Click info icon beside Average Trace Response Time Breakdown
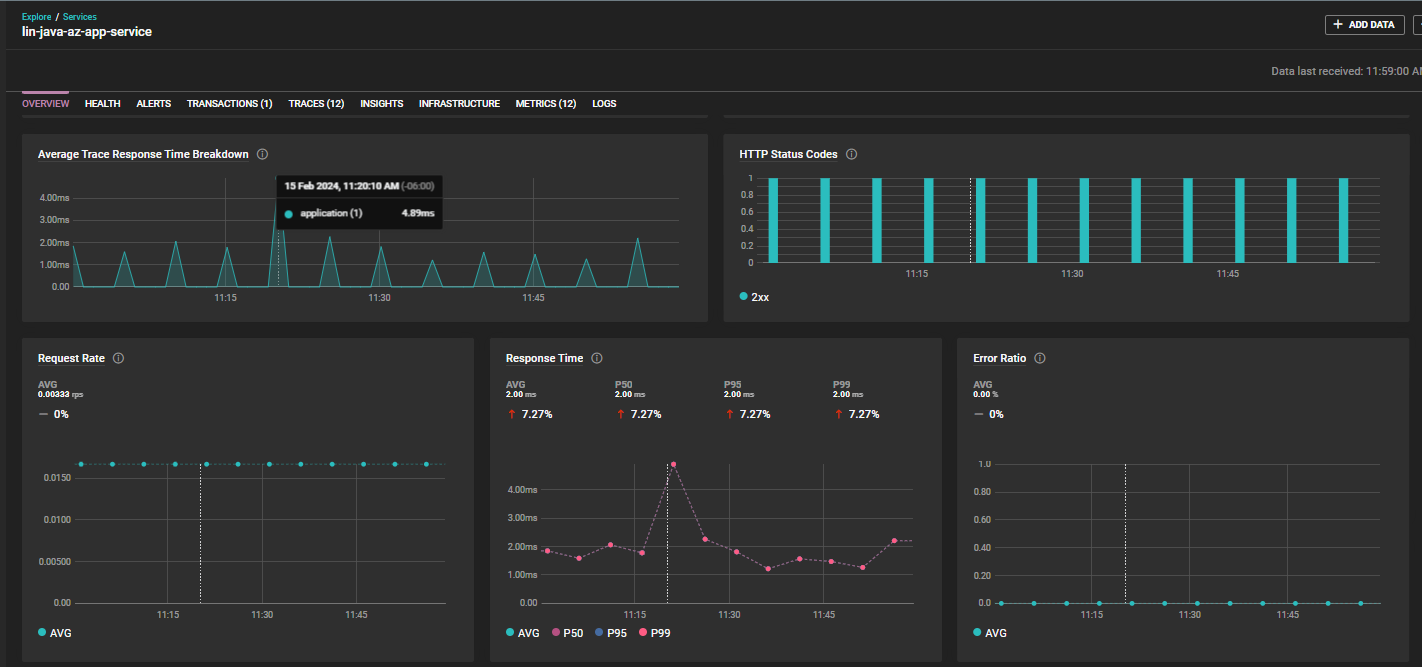Viewport: 1422px width, 667px height. pos(262,154)
